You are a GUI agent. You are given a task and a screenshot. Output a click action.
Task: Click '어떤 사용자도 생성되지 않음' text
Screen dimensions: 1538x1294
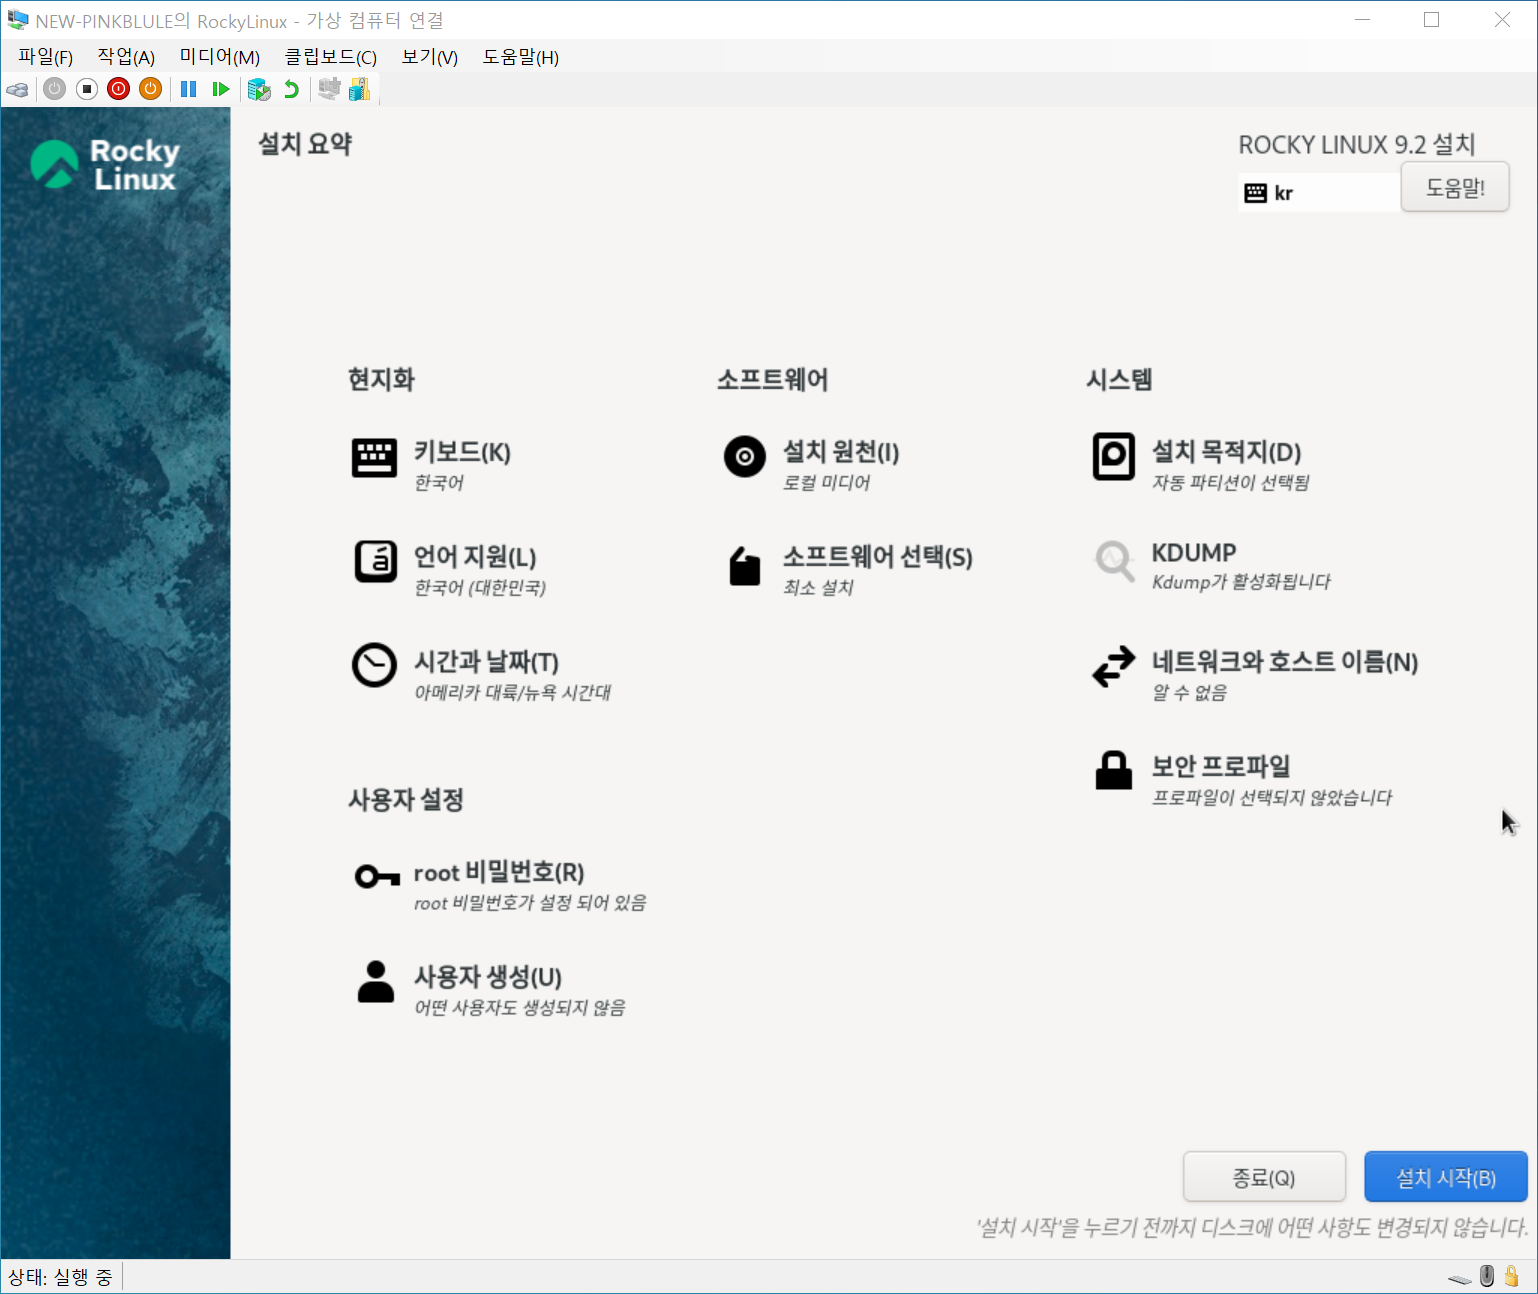coord(520,1008)
